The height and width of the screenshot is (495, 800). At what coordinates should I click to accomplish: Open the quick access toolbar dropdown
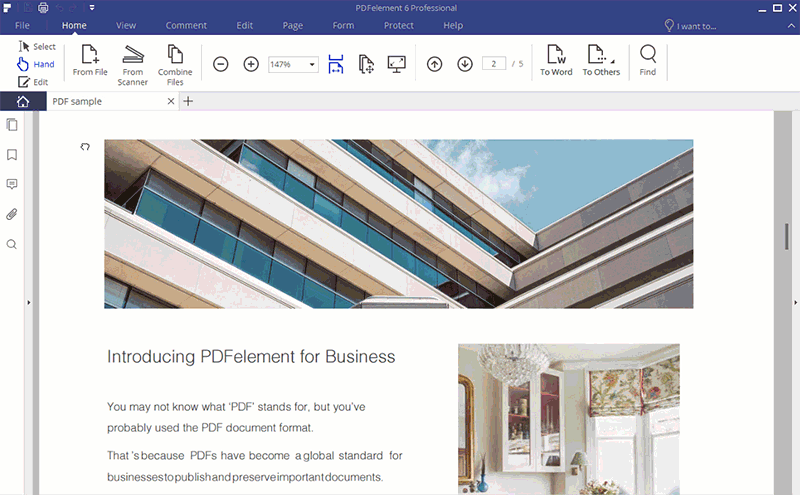[x=92, y=8]
